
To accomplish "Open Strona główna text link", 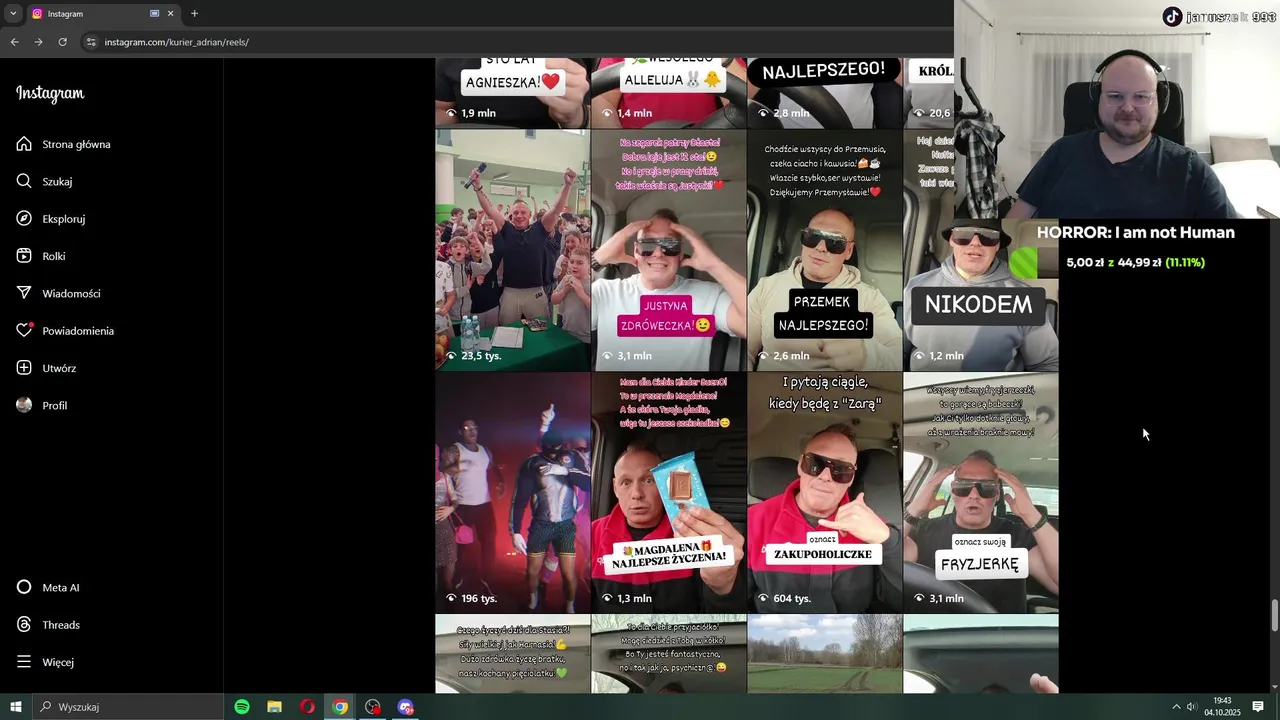I will click(76, 144).
